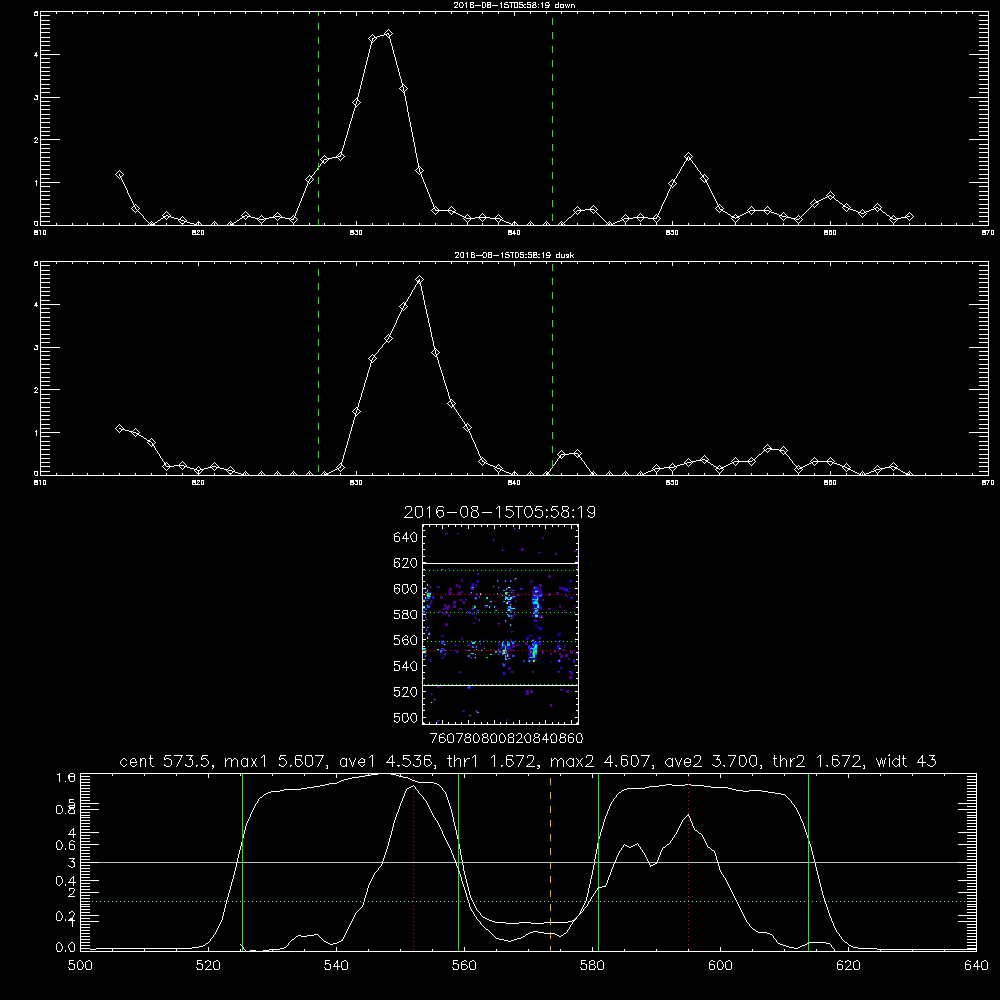Click the spectrogram image y-axis label 500
This screenshot has width=1000, height=1000.
pos(405,717)
